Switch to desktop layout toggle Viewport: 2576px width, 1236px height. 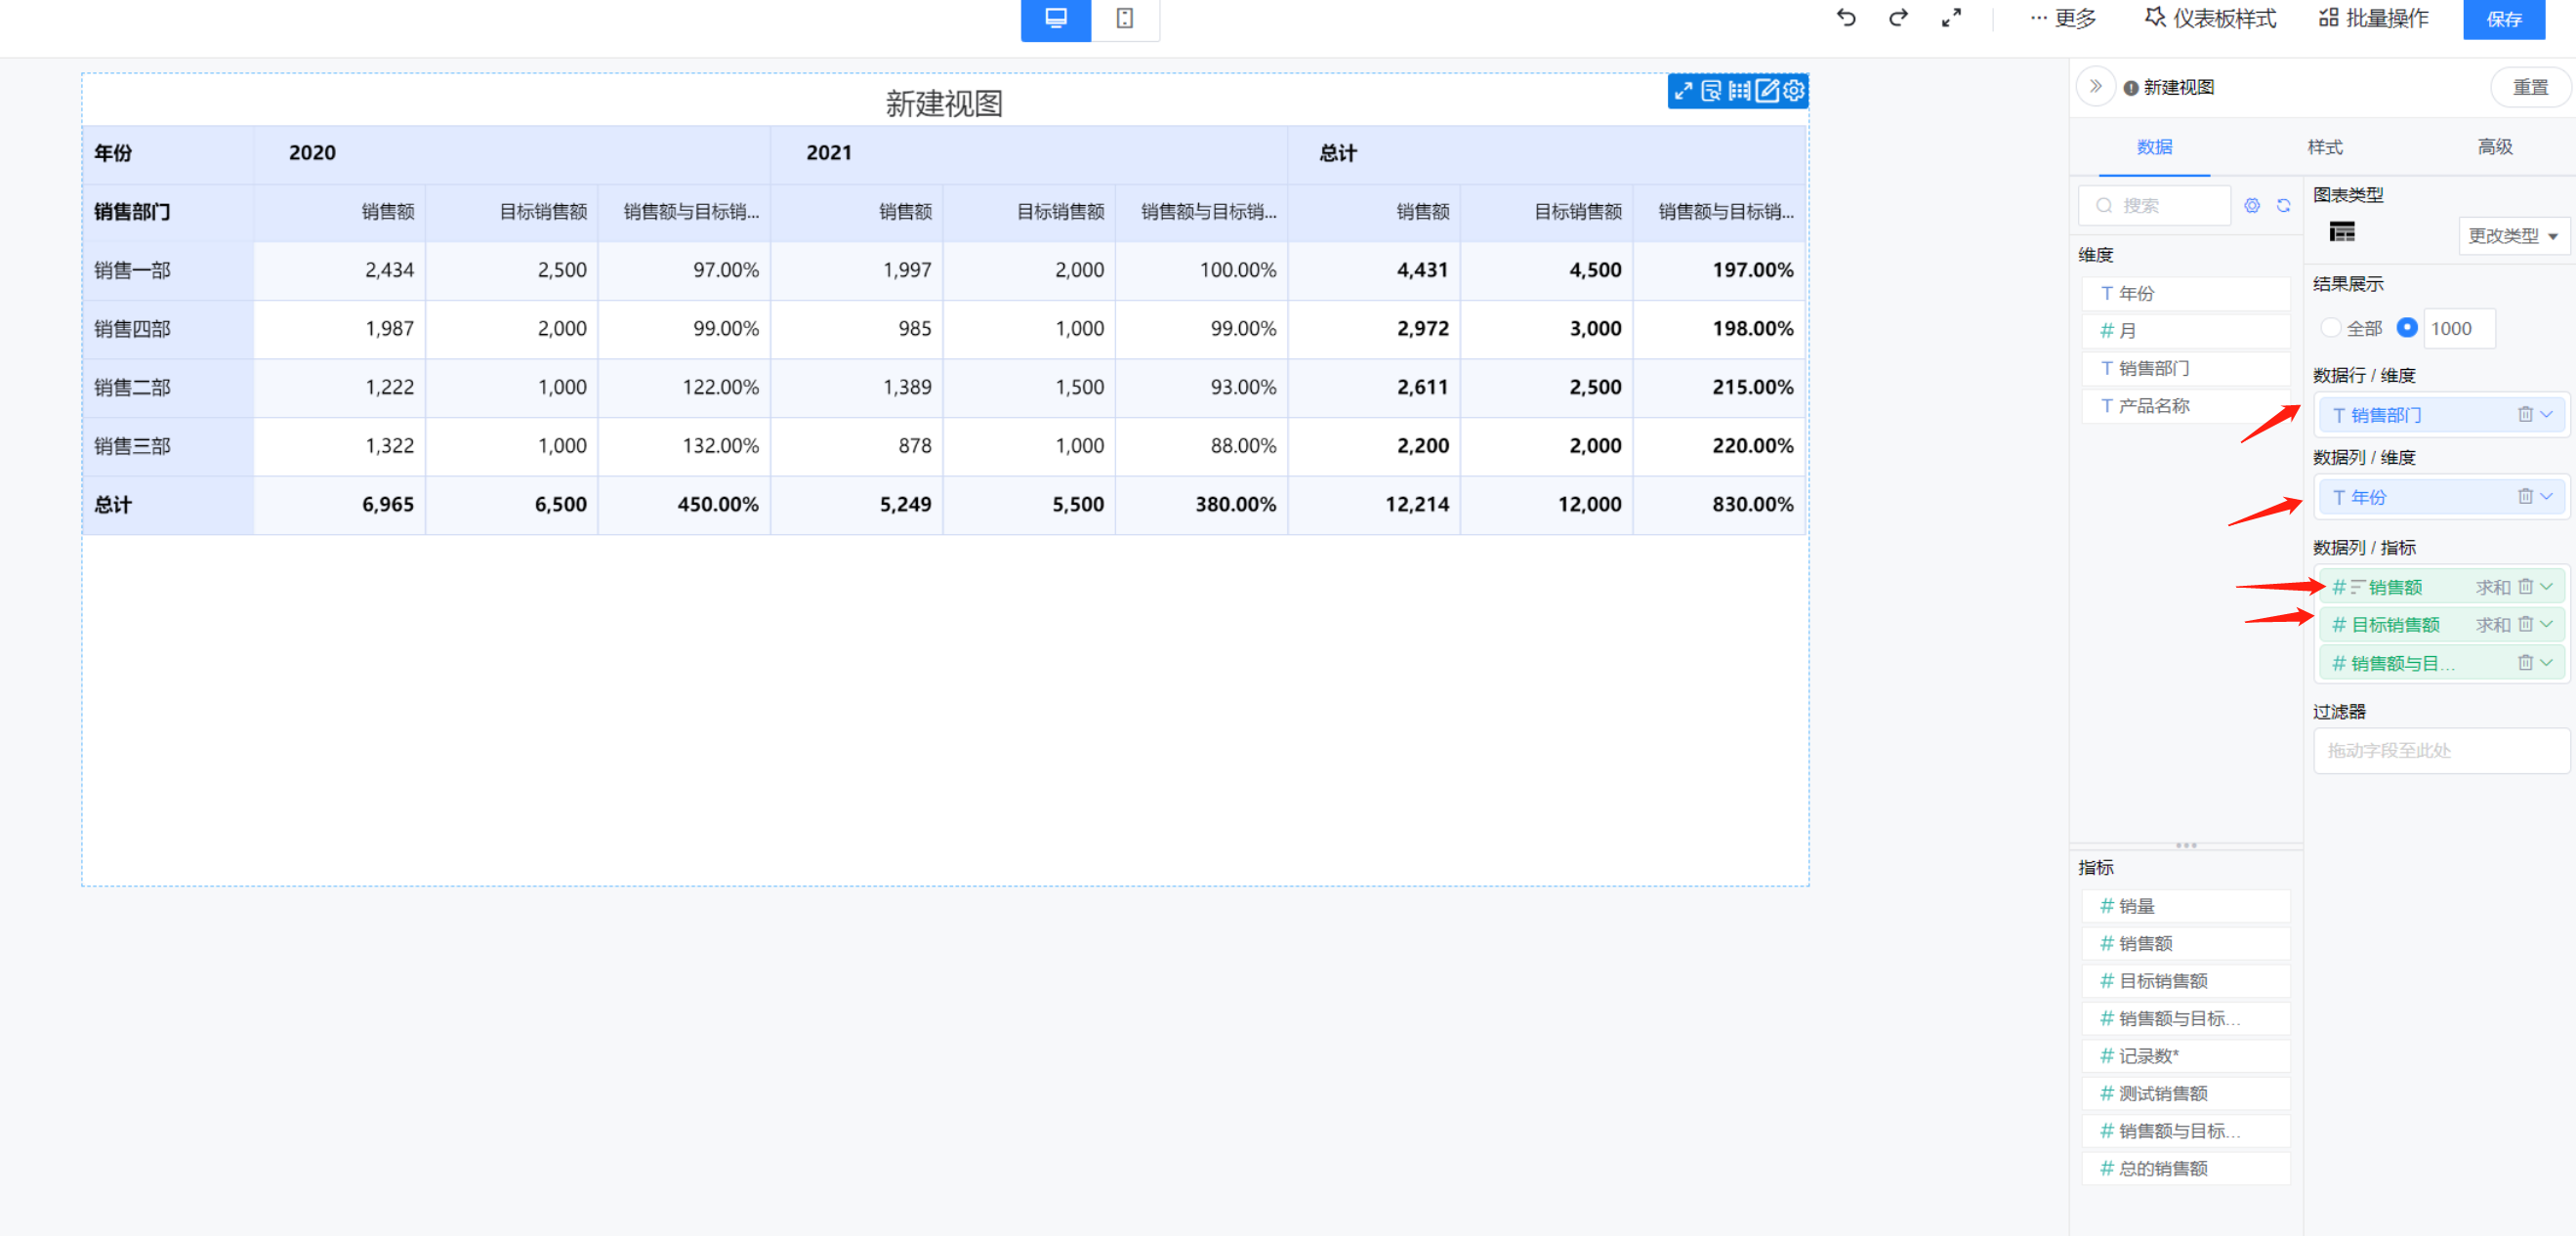1055,18
